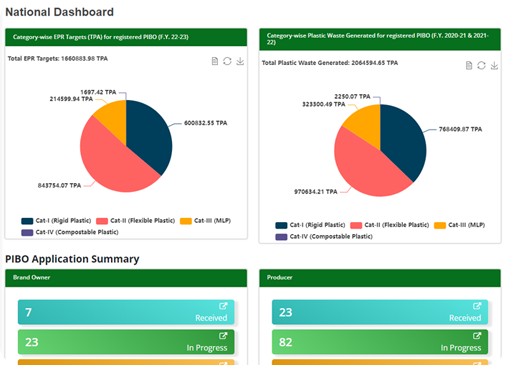Click the 323300.49 TPA data label
505x365 pixels.
click(324, 104)
